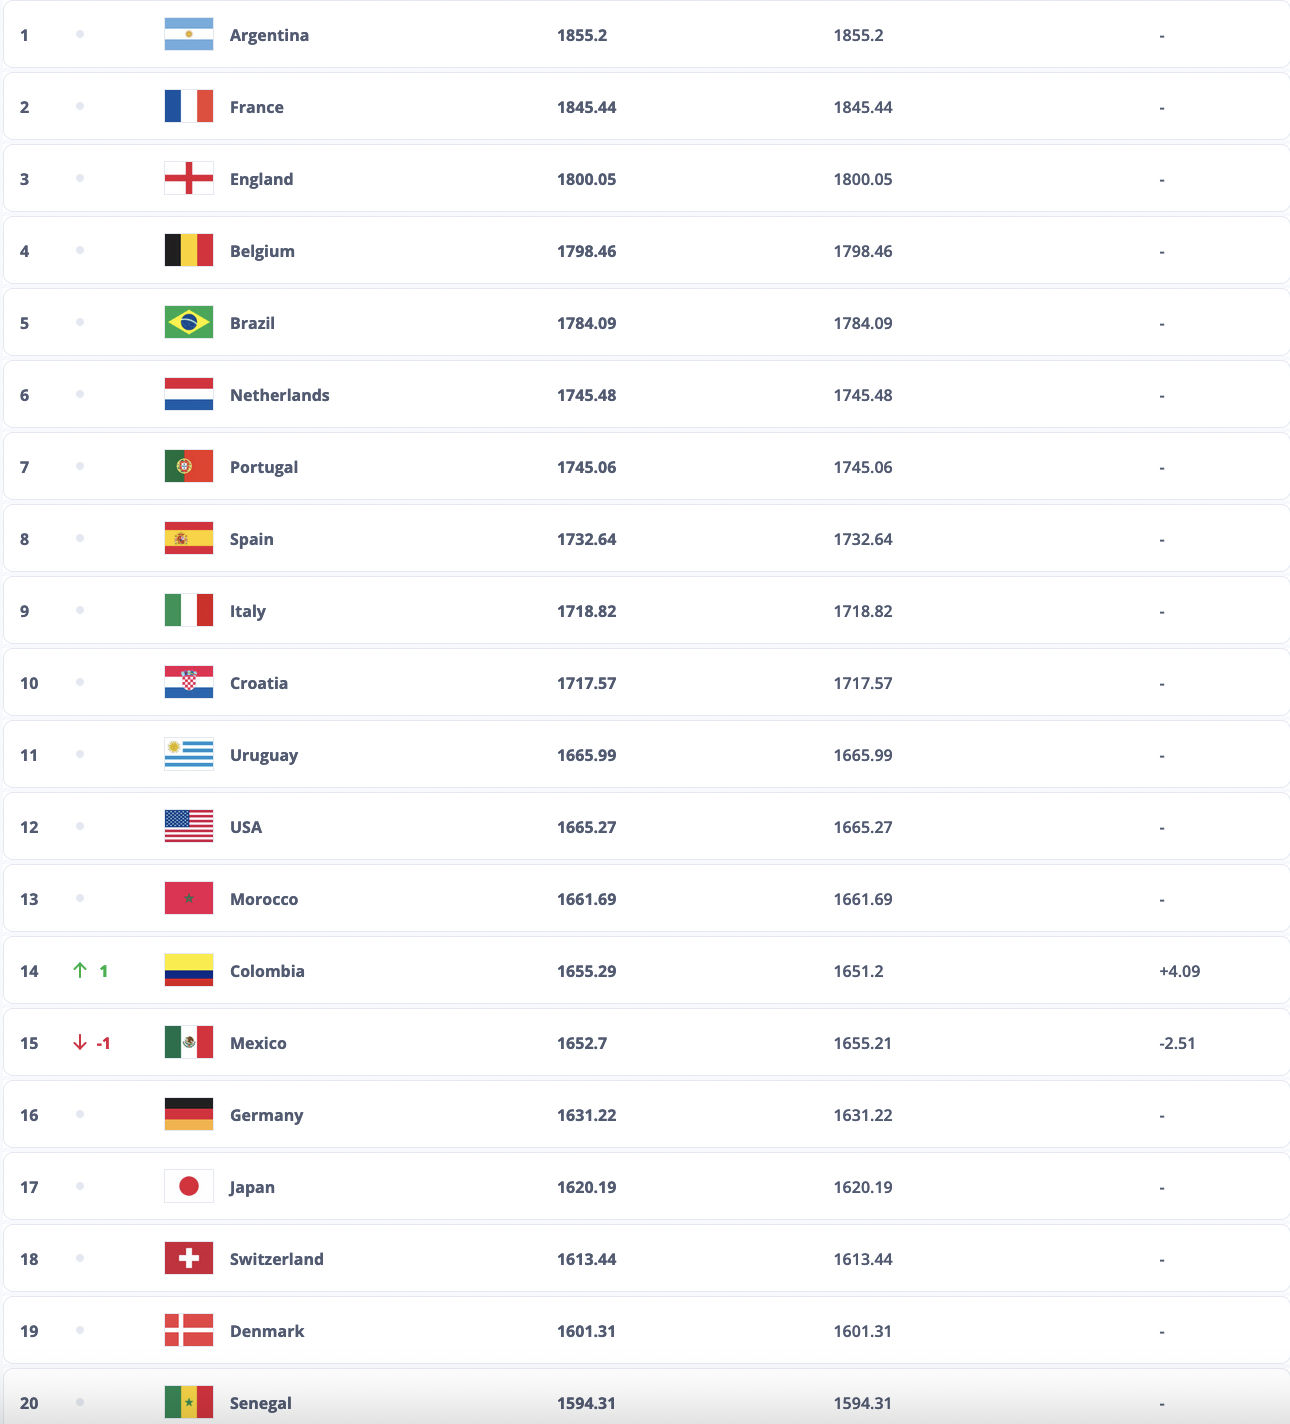Open the France team link
This screenshot has width=1290, height=1424.
click(257, 107)
